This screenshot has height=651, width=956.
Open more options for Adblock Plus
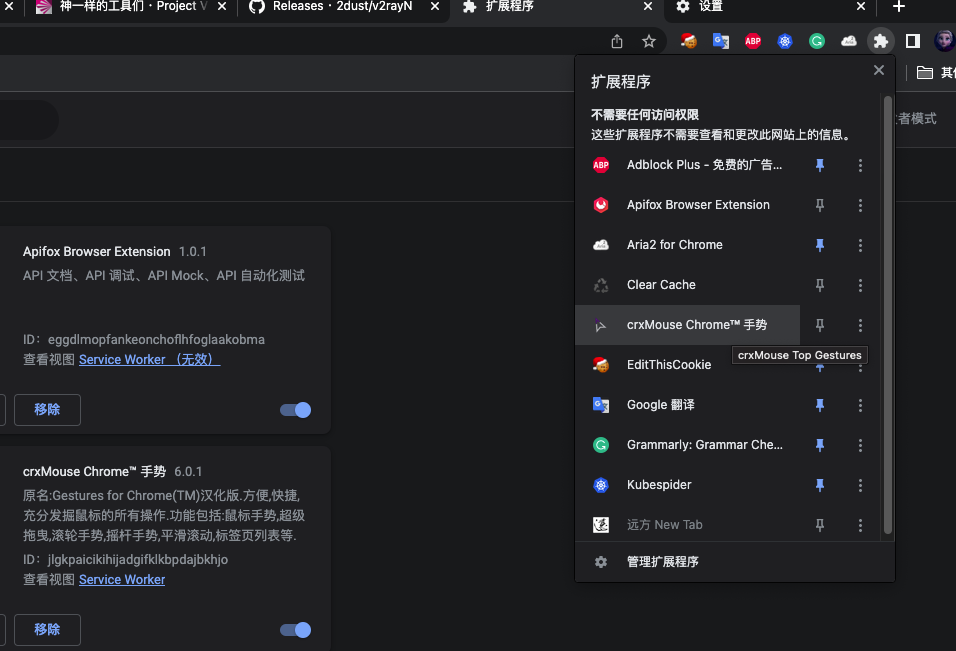click(x=860, y=165)
